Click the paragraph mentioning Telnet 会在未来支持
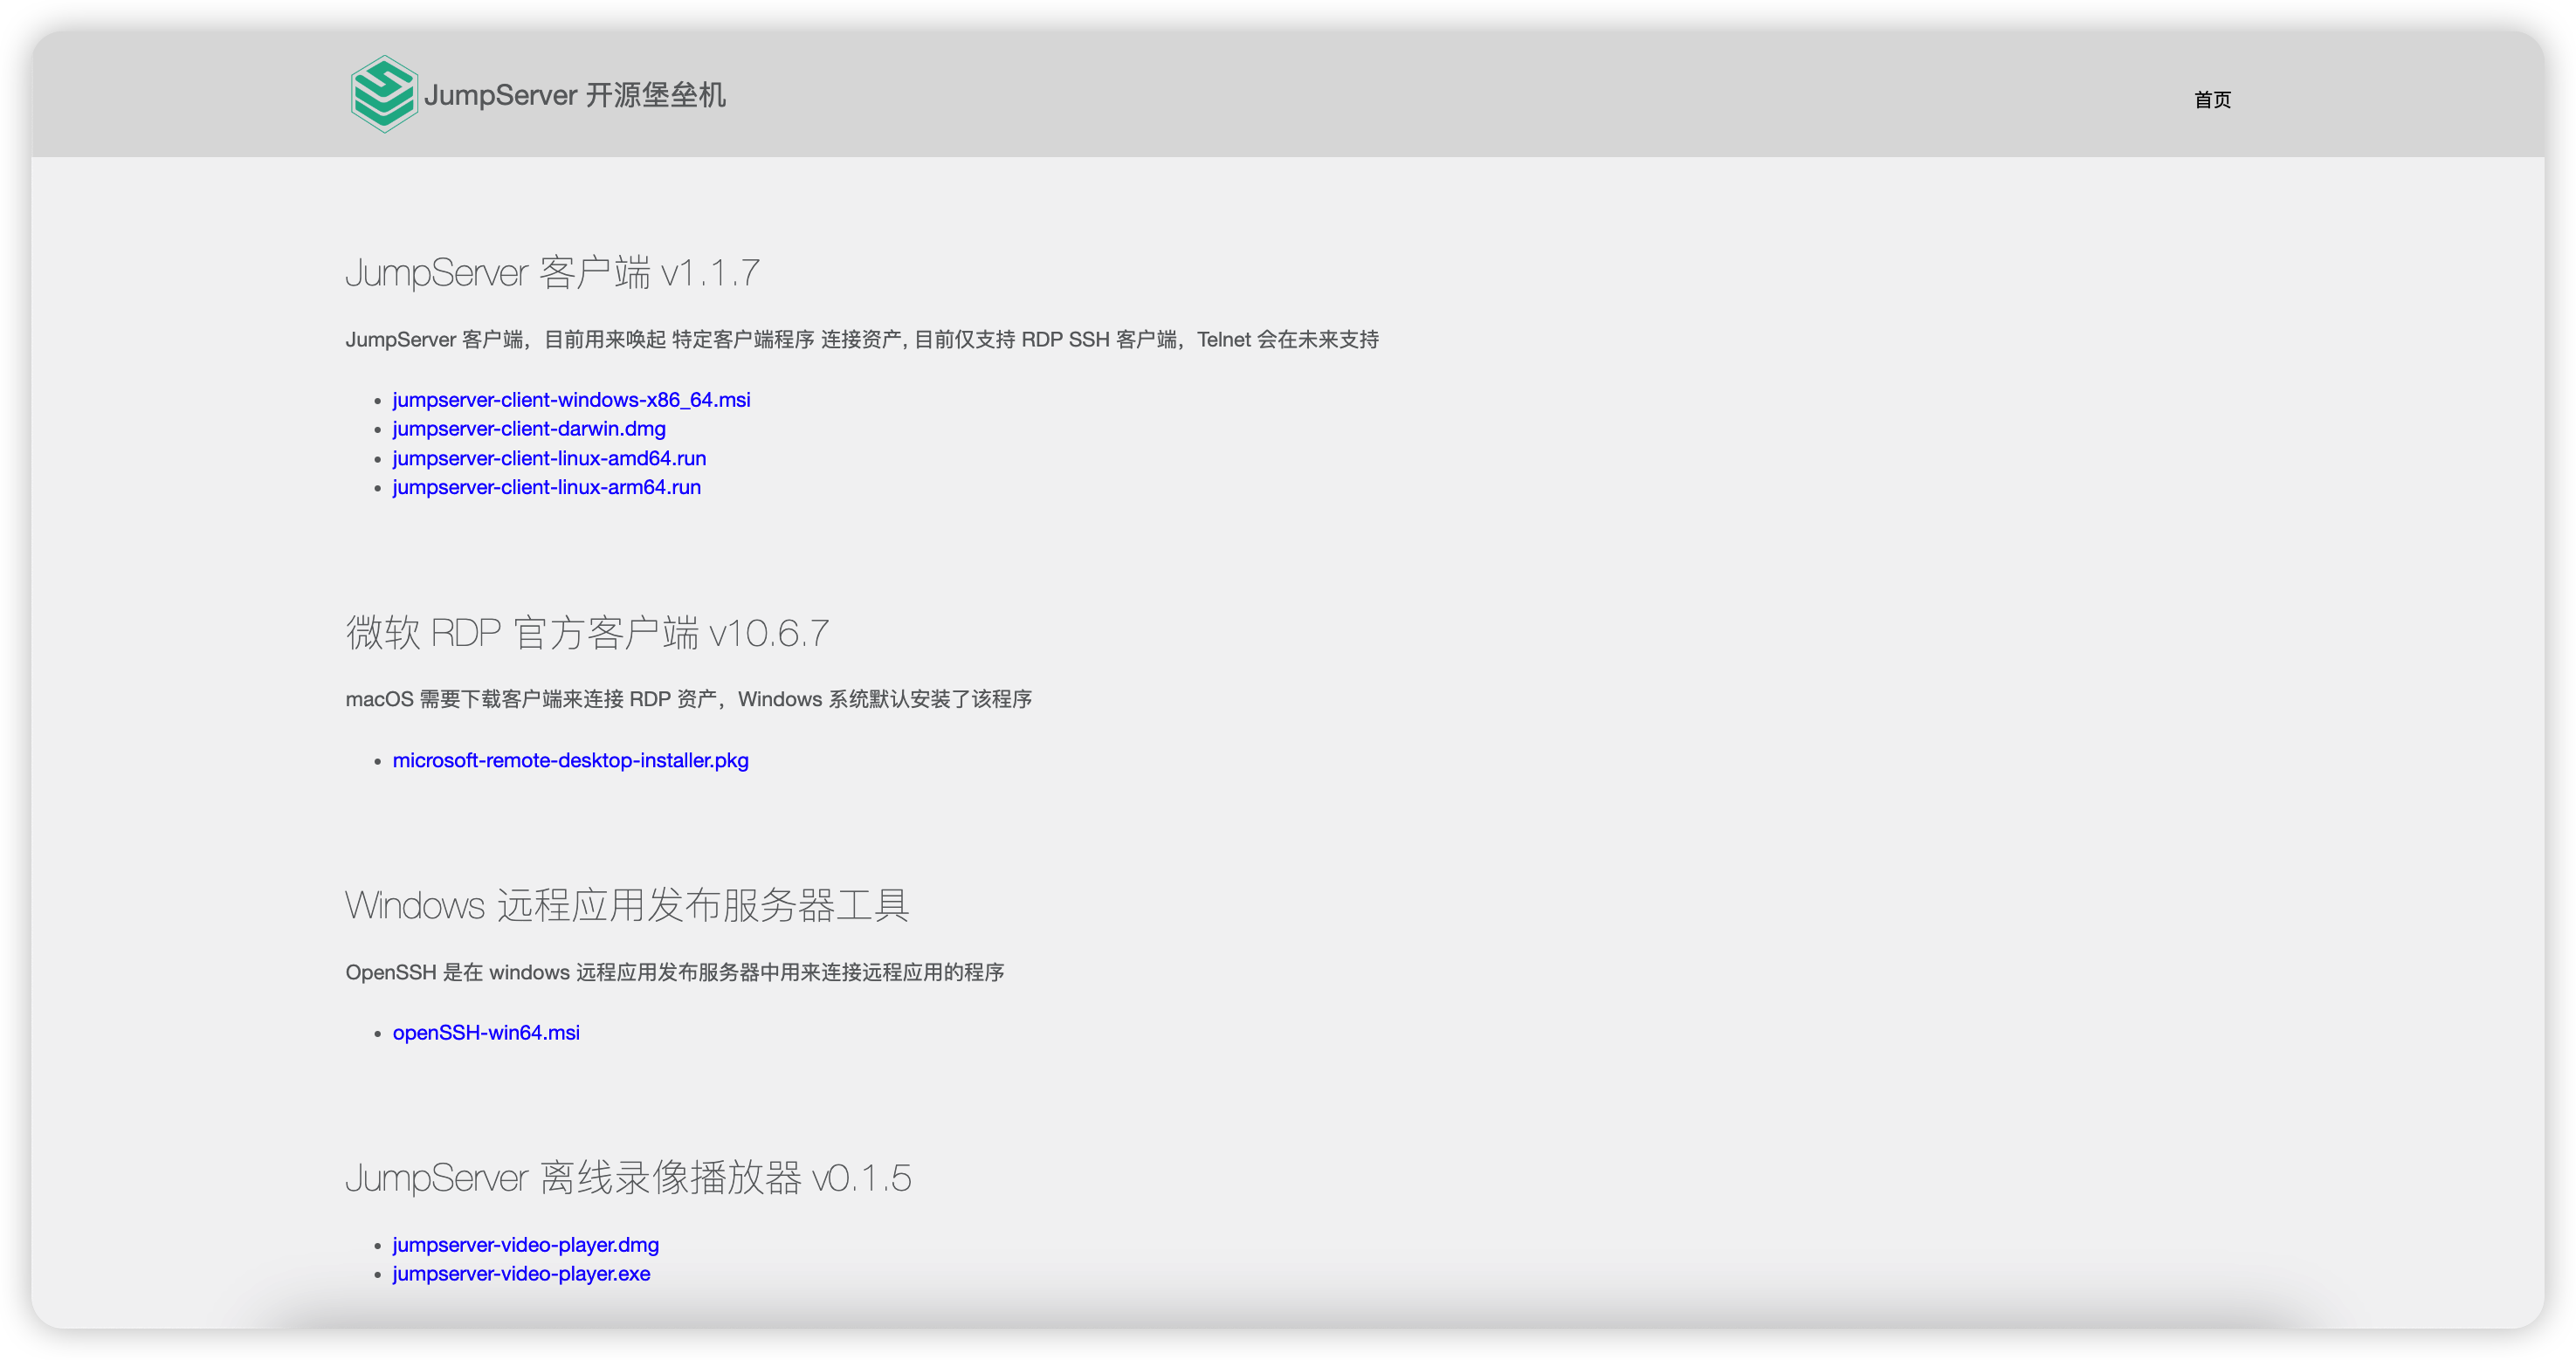The height and width of the screenshot is (1360, 2576). (x=862, y=340)
